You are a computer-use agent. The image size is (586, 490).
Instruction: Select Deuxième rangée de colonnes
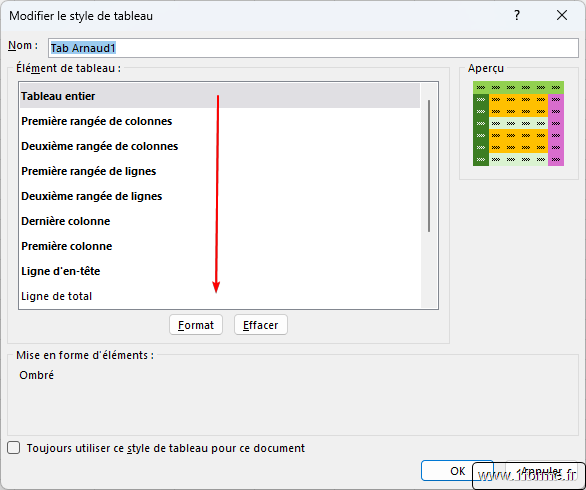point(220,146)
